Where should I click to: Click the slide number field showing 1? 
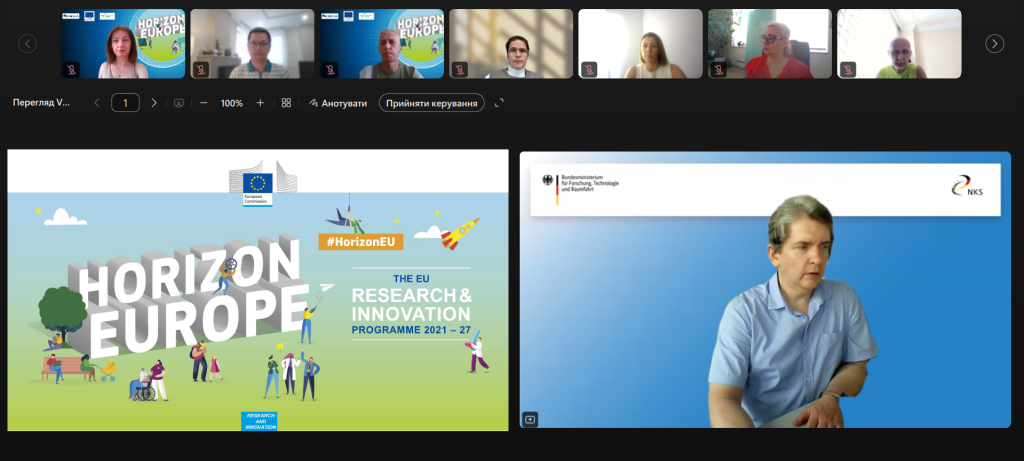(125, 103)
